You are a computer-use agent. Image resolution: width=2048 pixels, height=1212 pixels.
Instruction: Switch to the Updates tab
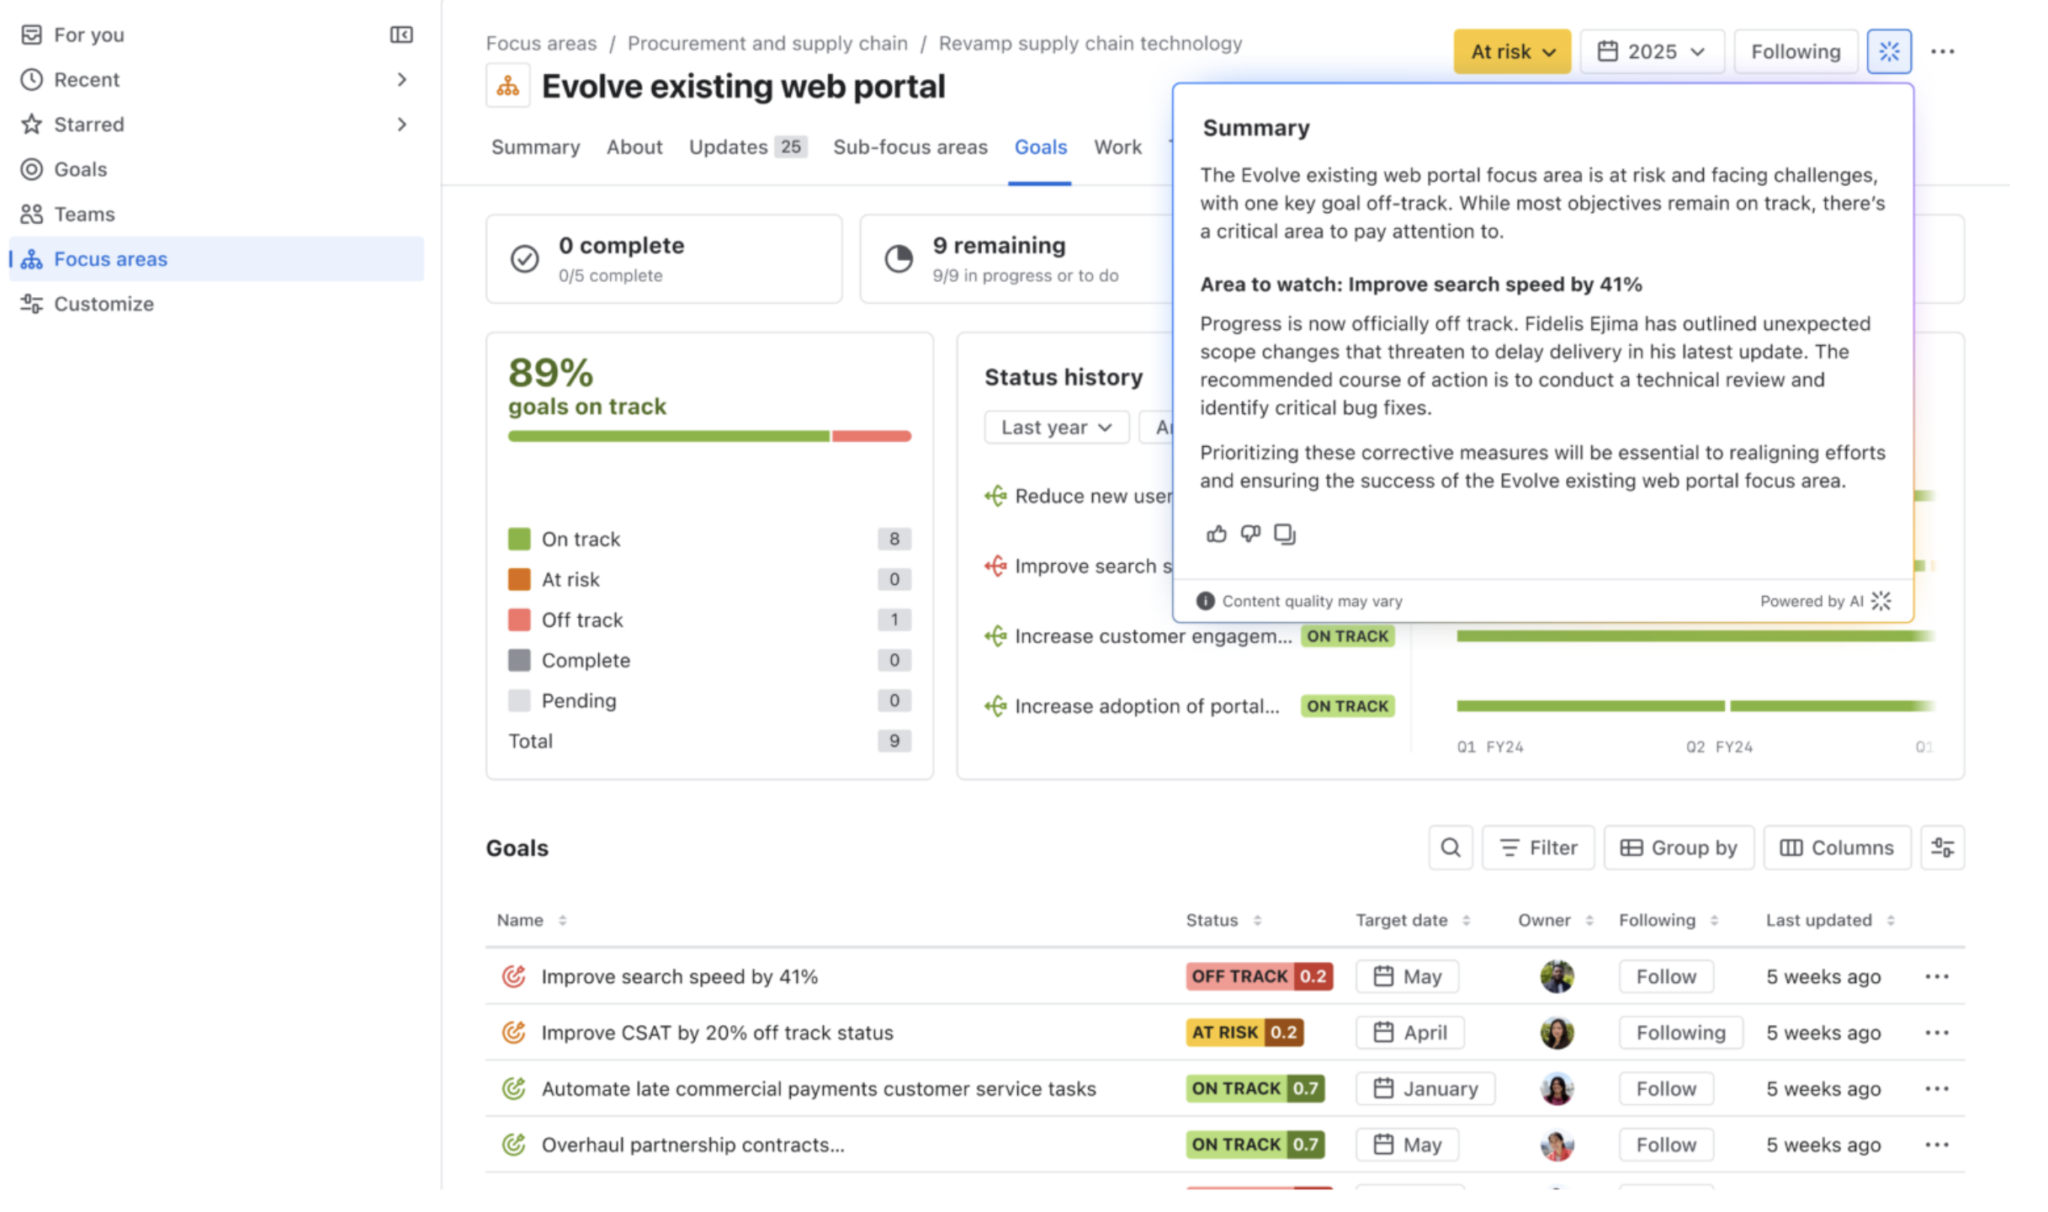click(x=728, y=147)
